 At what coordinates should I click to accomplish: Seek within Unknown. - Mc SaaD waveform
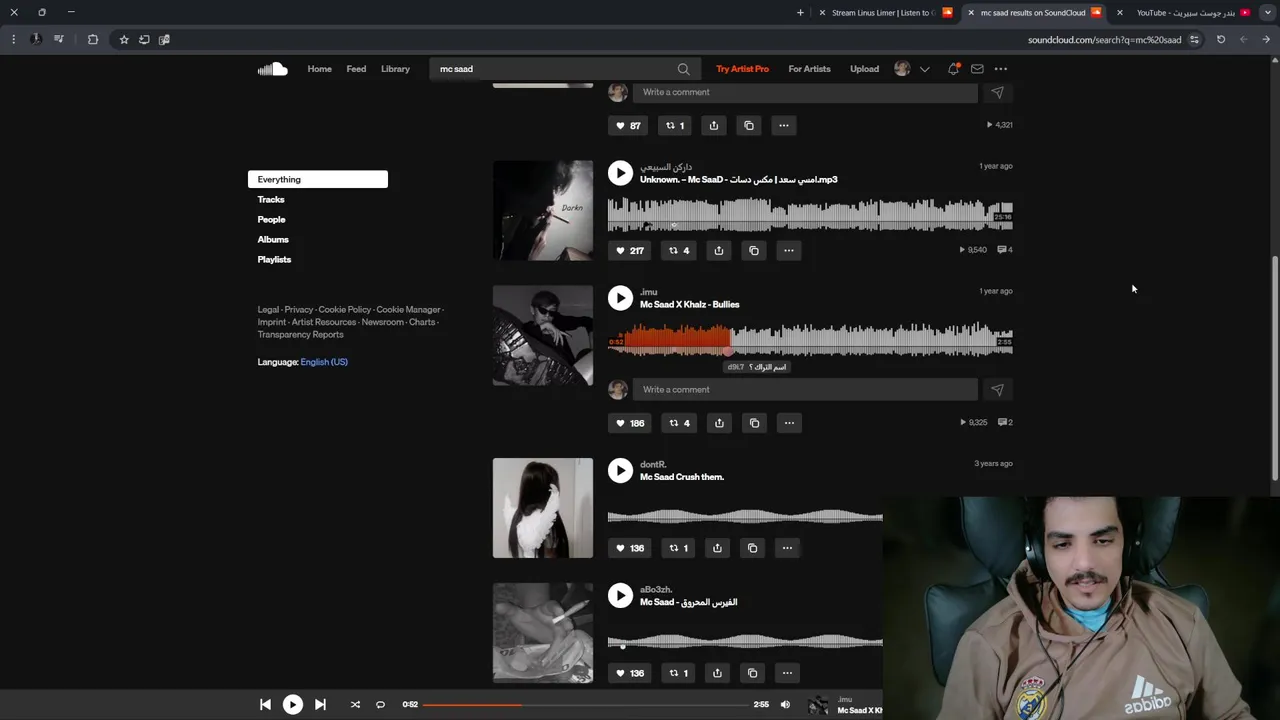click(x=810, y=215)
